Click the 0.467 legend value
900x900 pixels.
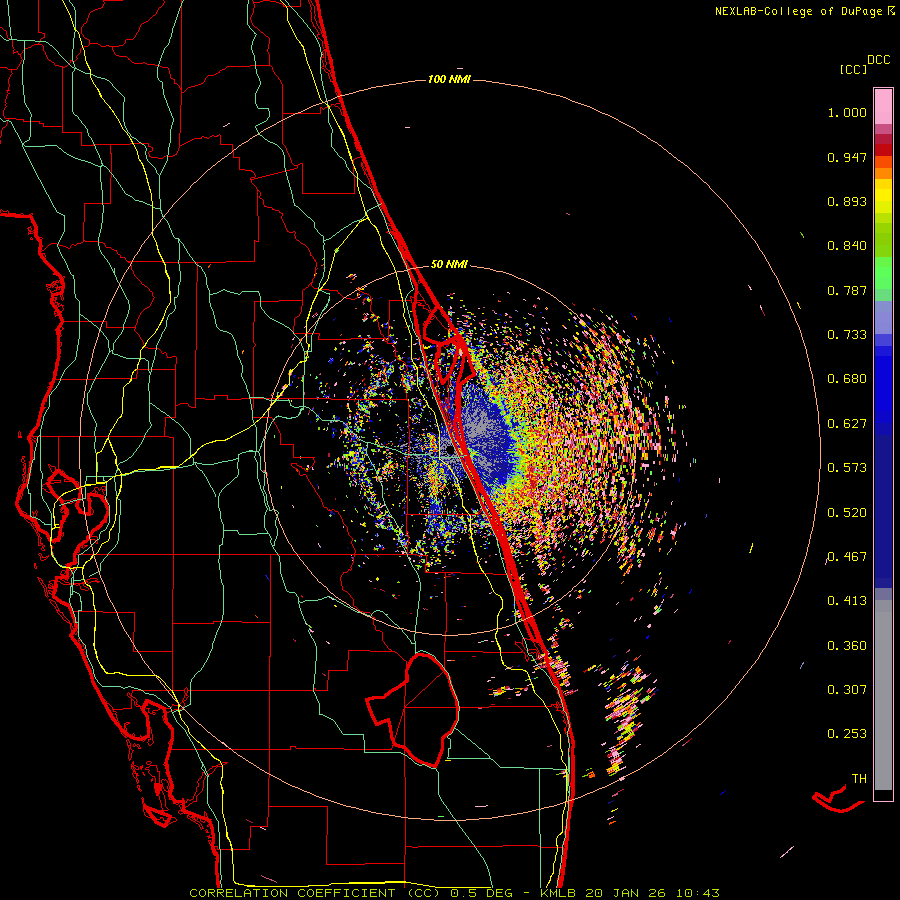(x=847, y=557)
